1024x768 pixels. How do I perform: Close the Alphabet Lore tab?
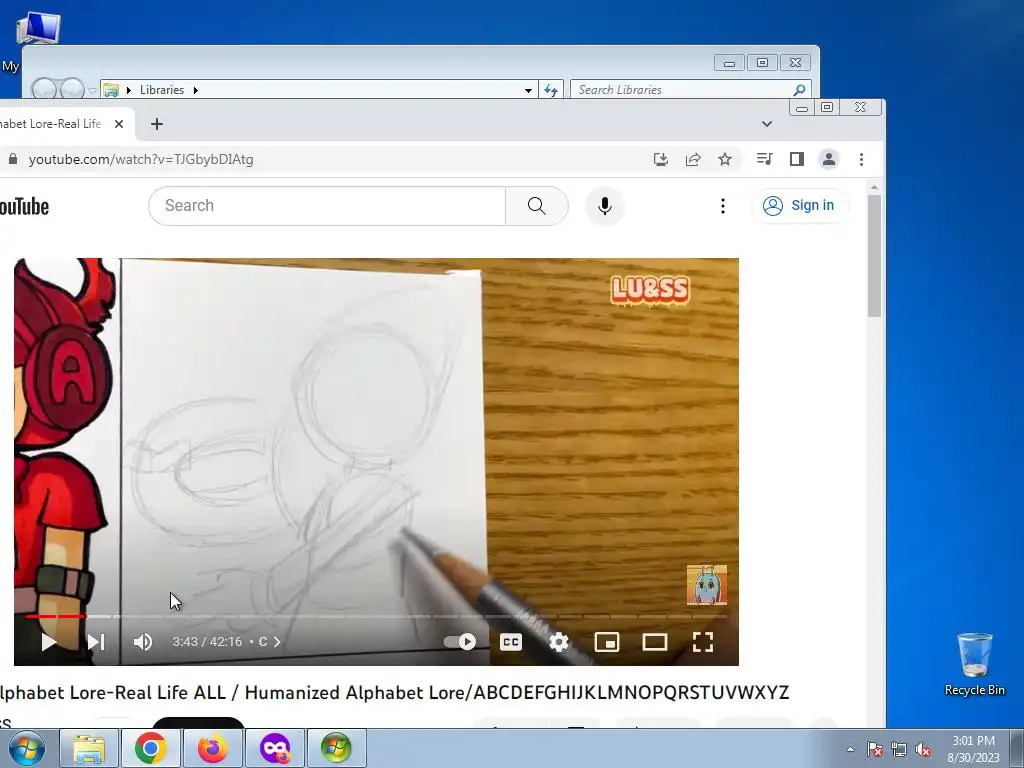[119, 124]
